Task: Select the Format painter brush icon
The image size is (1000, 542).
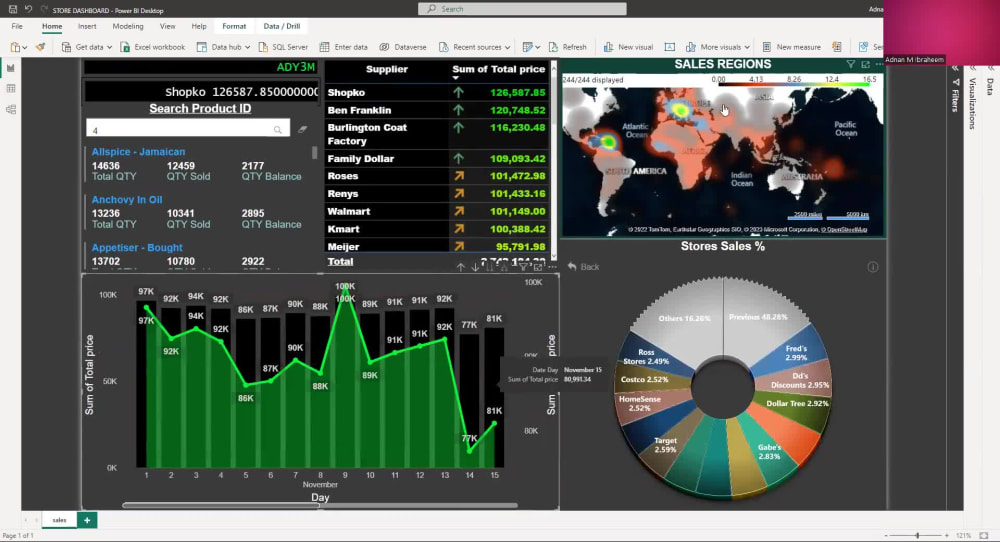Action: click(40, 47)
